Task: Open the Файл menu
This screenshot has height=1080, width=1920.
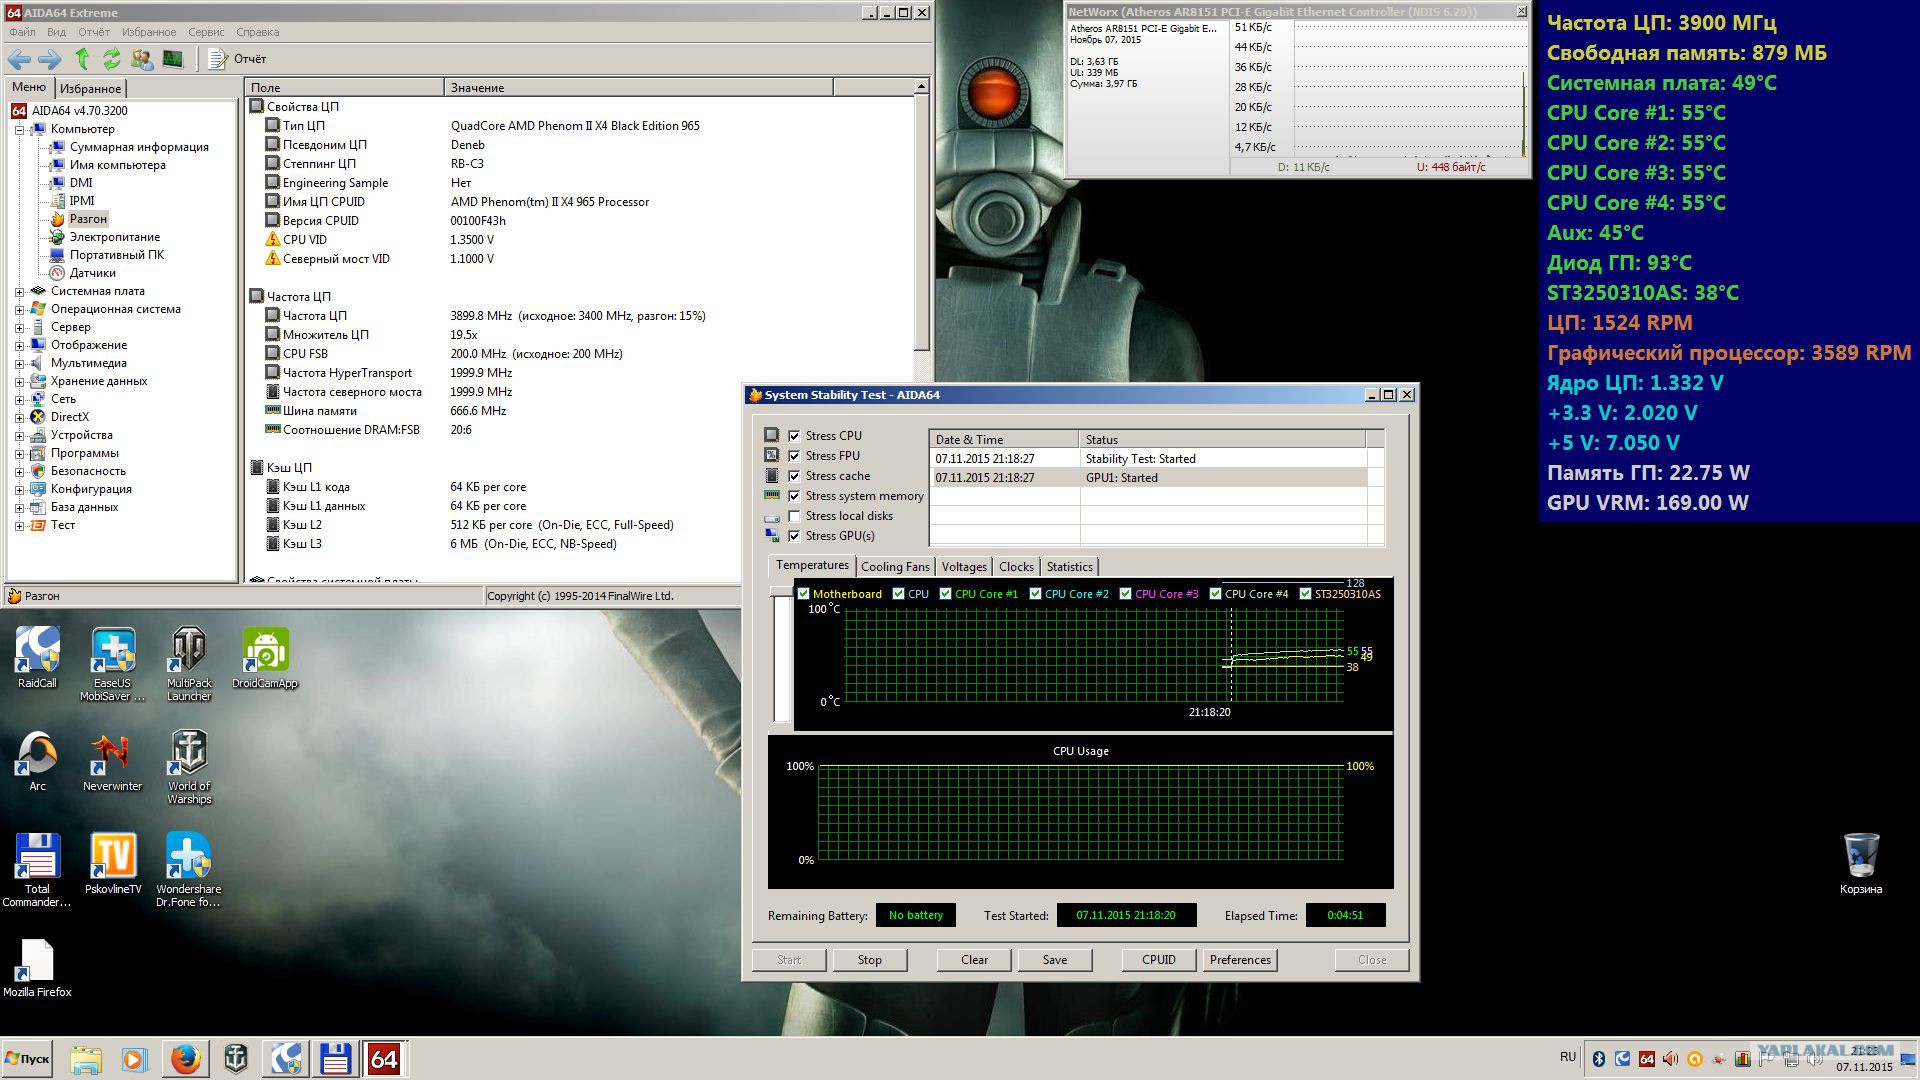Action: tap(22, 32)
